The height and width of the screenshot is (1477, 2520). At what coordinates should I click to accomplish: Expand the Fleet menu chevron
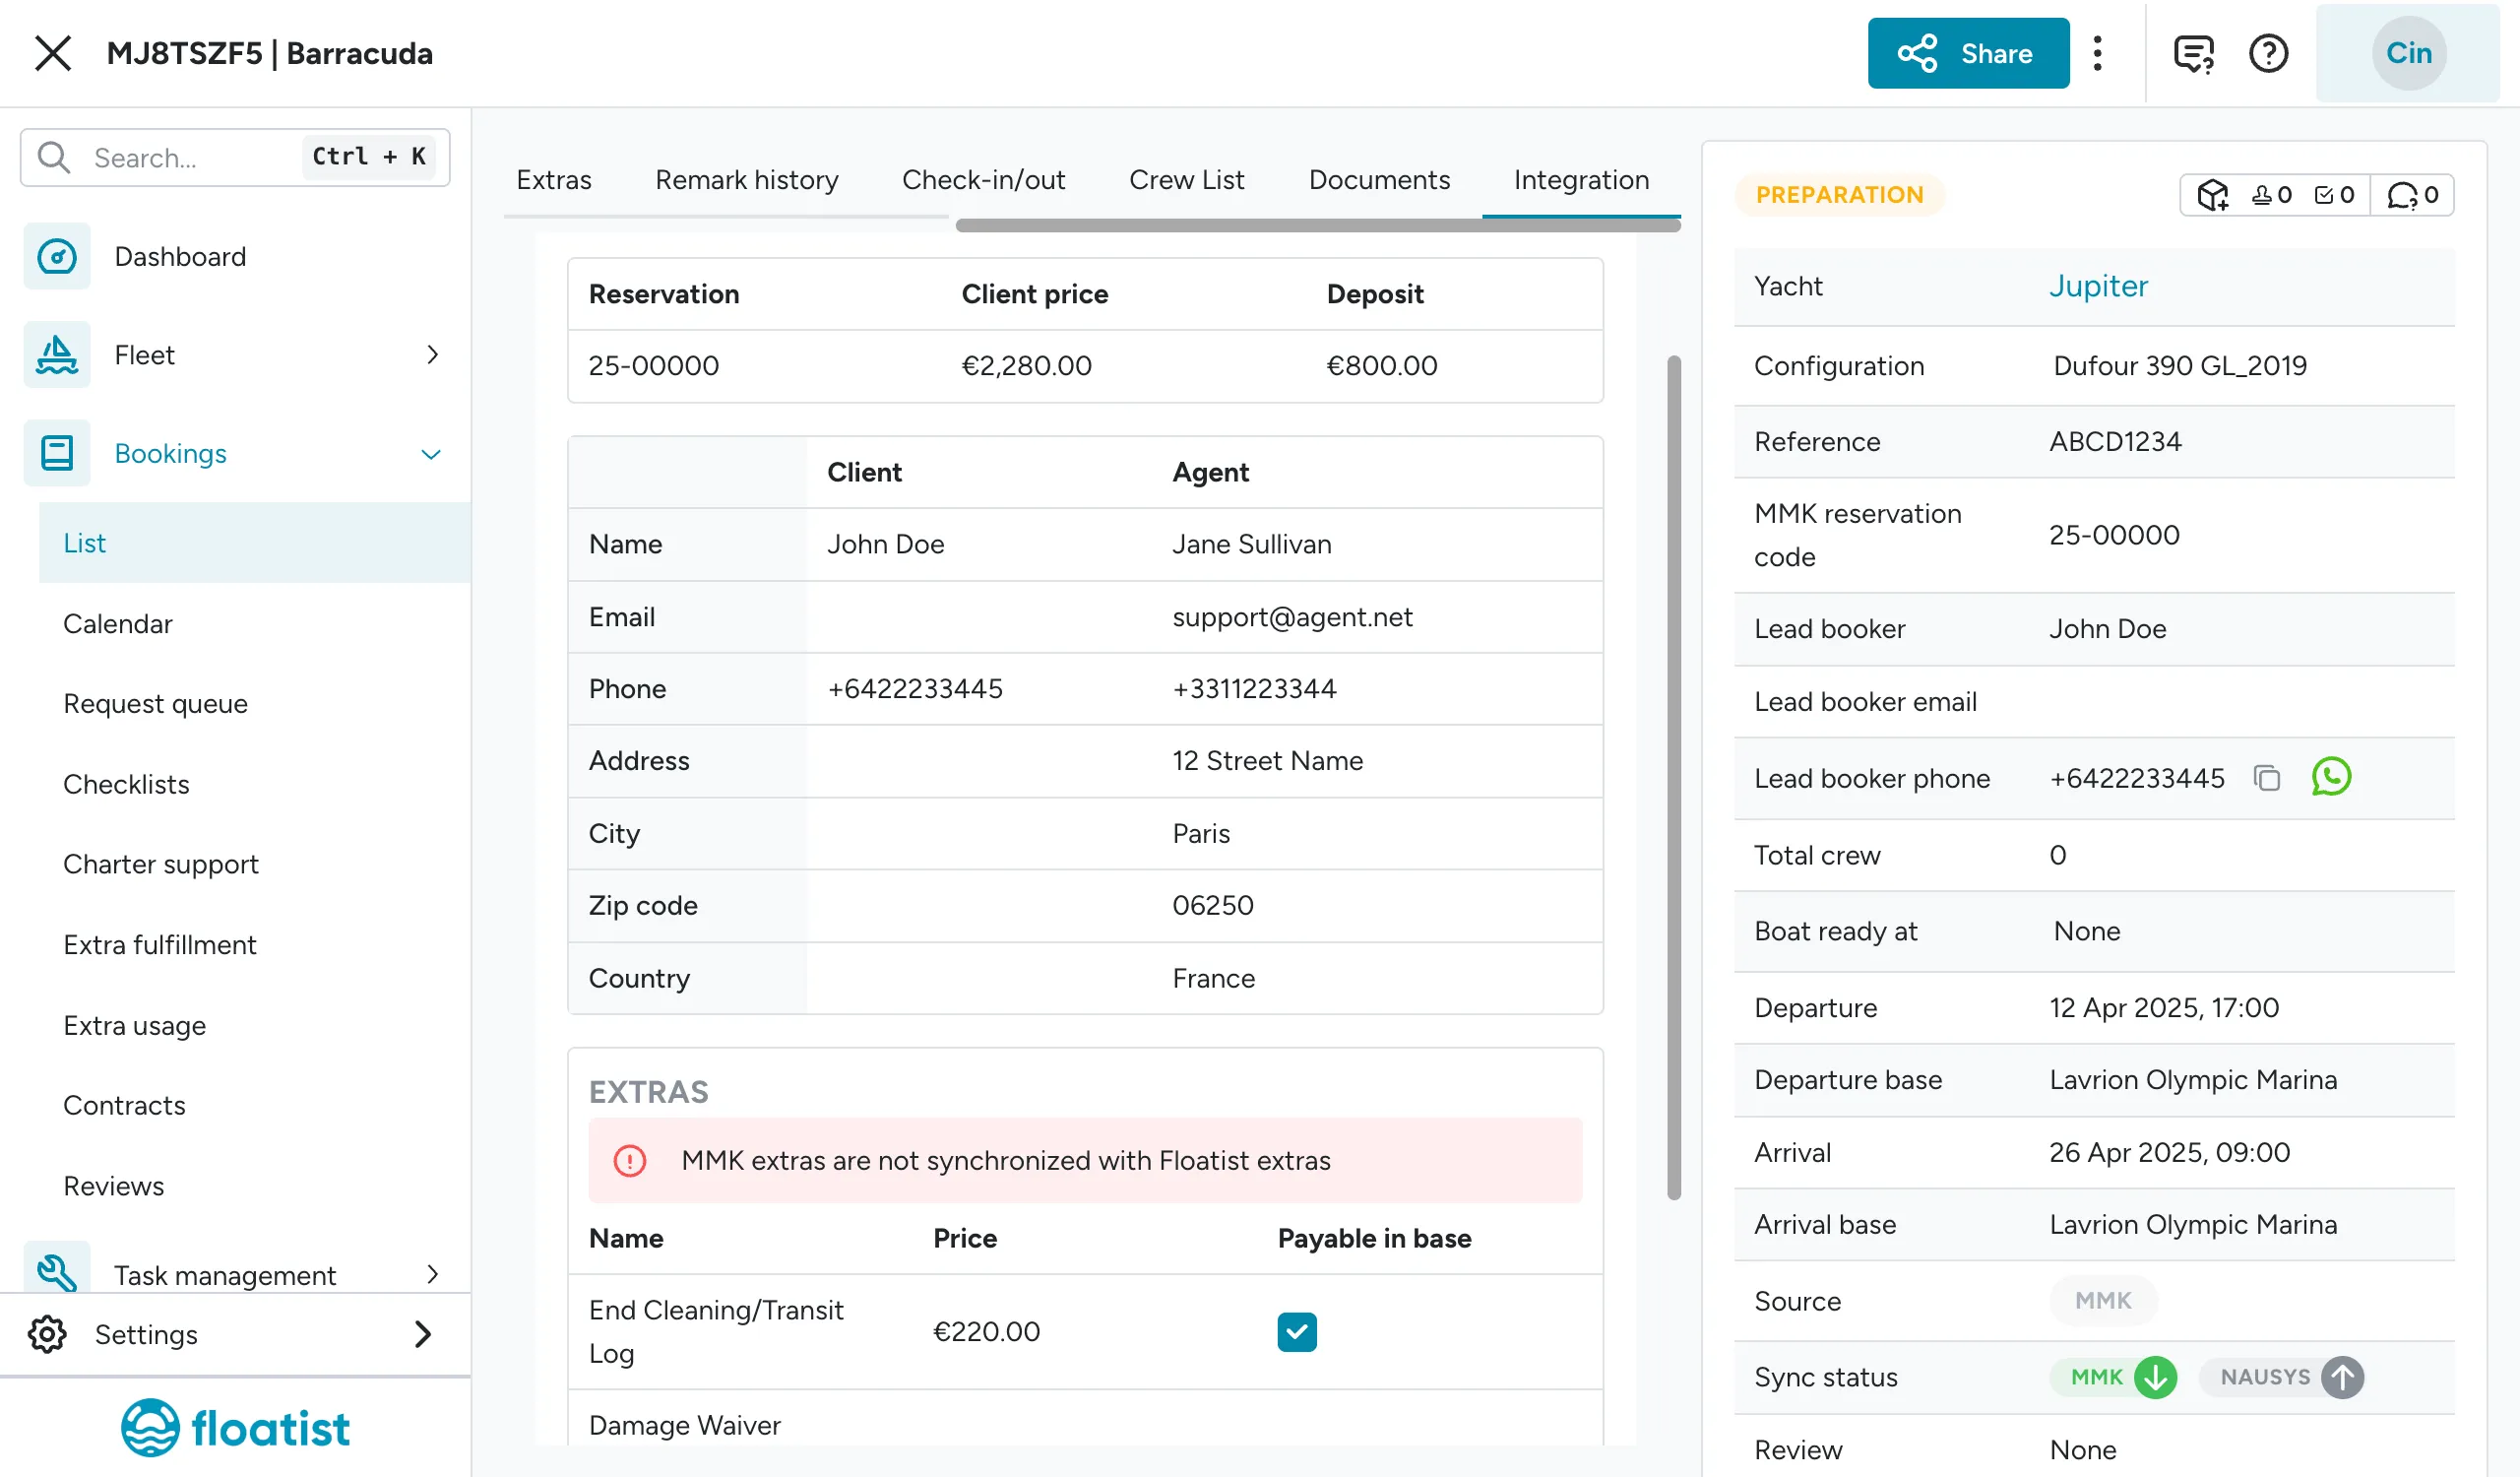[x=432, y=355]
